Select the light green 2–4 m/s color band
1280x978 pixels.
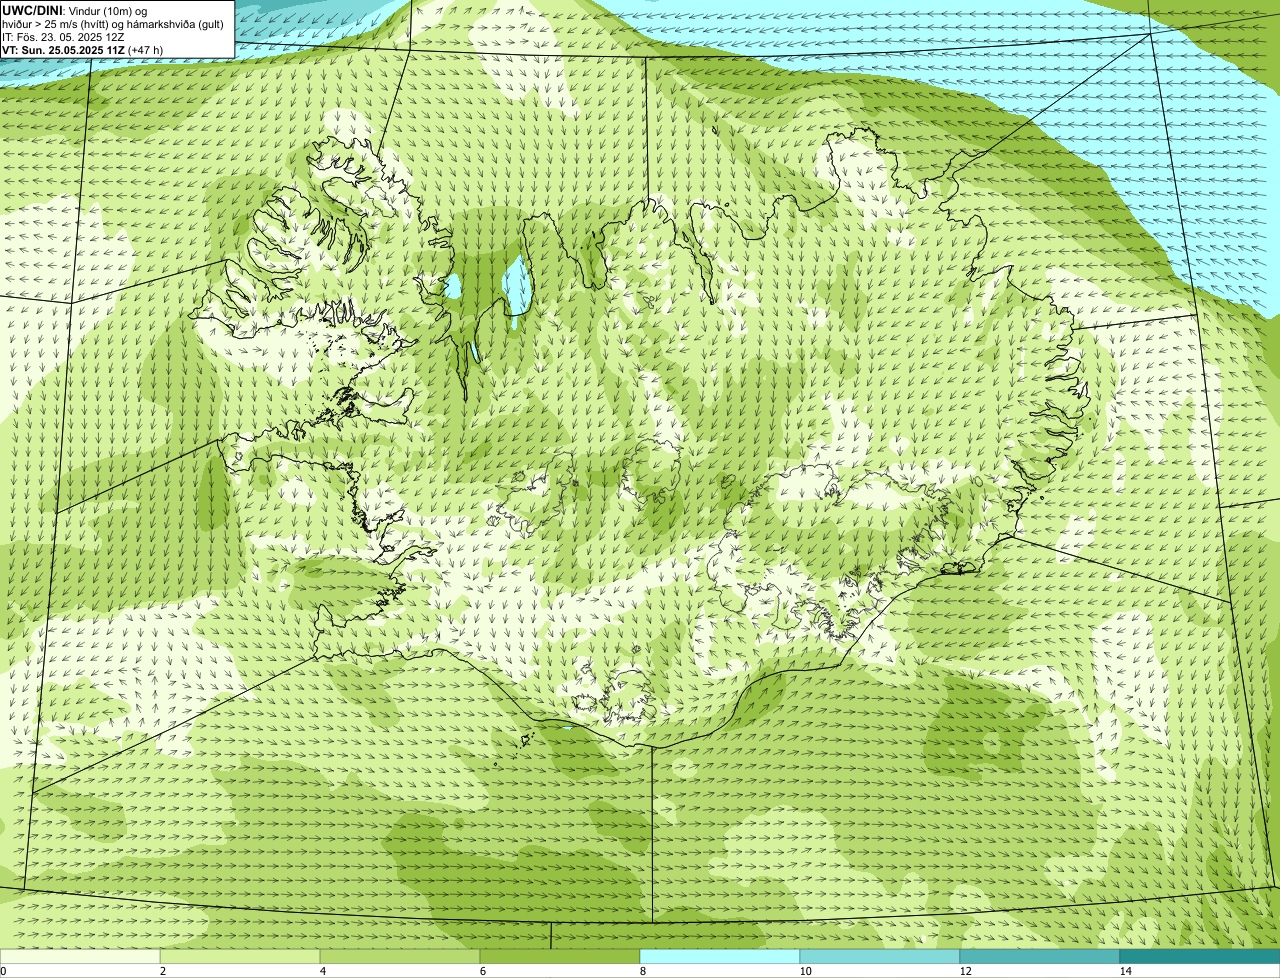pyautogui.click(x=240, y=956)
